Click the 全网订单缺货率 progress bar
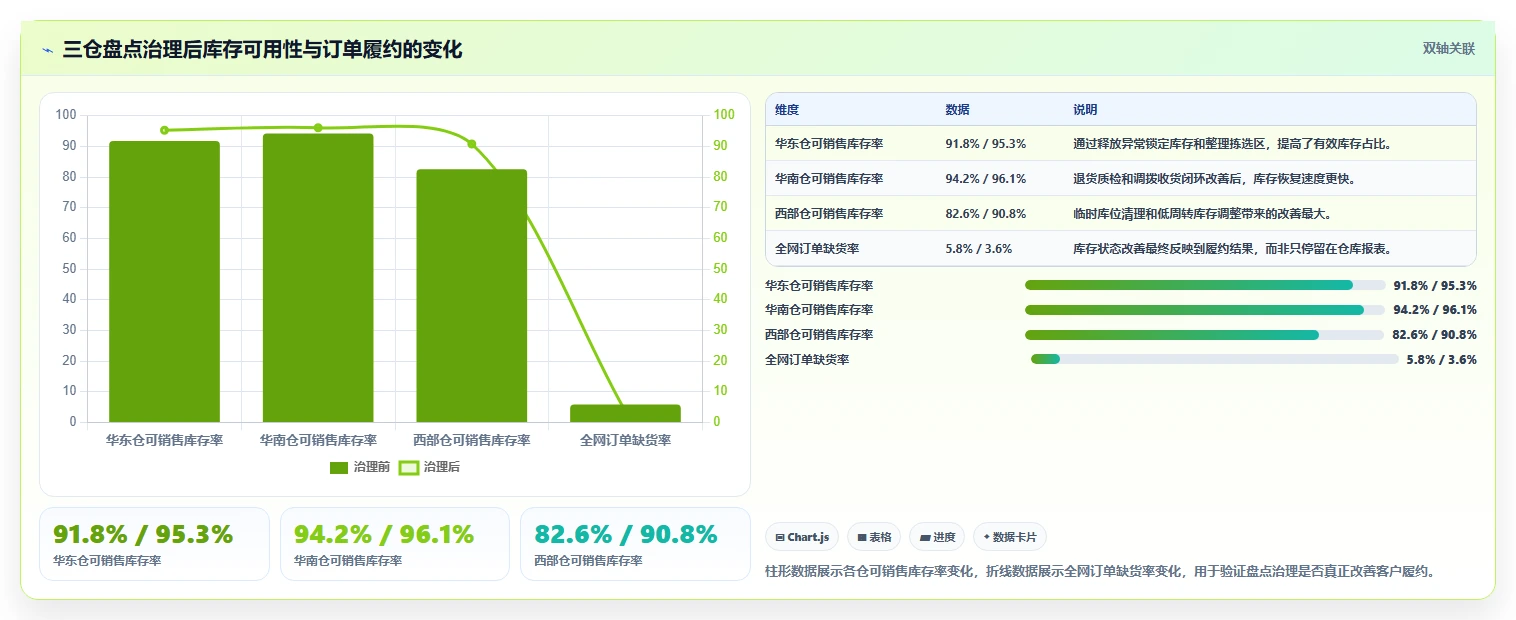The height and width of the screenshot is (620, 1516). [1214, 359]
